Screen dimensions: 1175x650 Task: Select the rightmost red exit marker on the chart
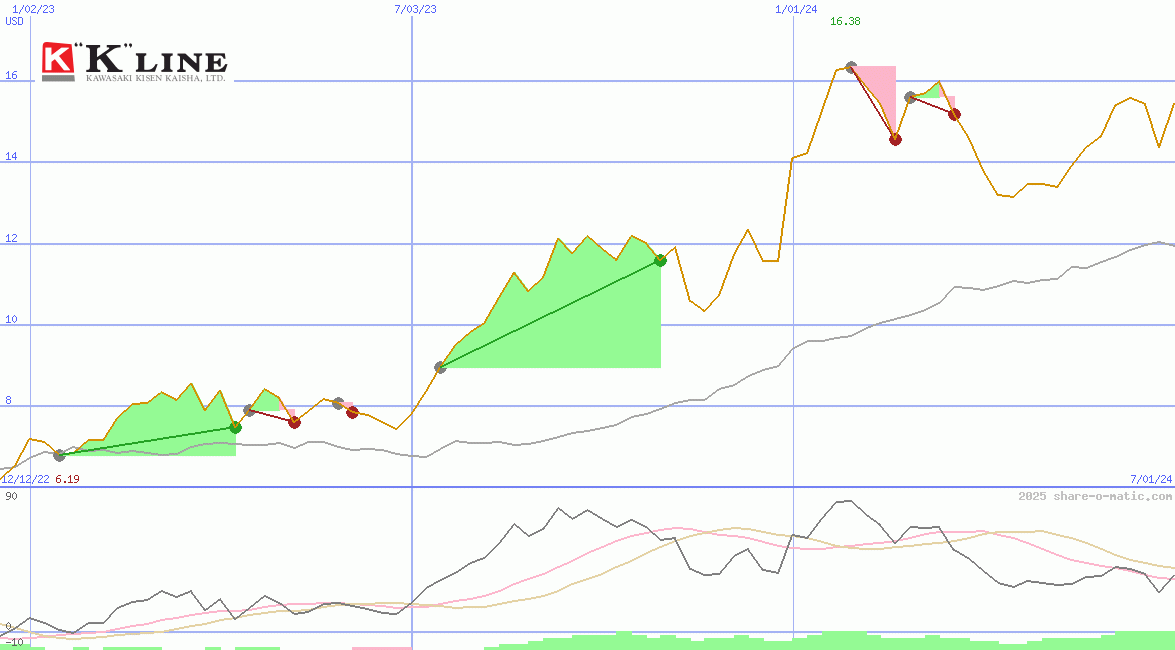pyautogui.click(x=954, y=114)
